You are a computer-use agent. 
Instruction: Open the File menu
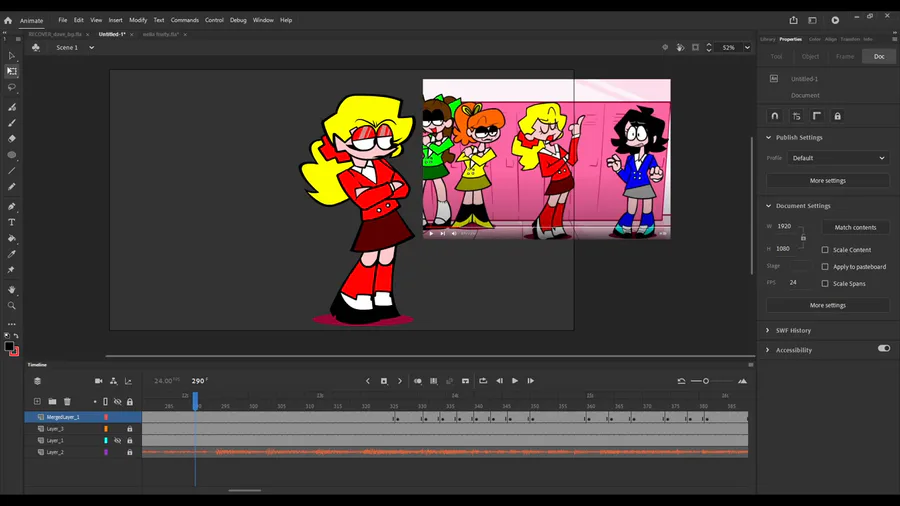63,20
